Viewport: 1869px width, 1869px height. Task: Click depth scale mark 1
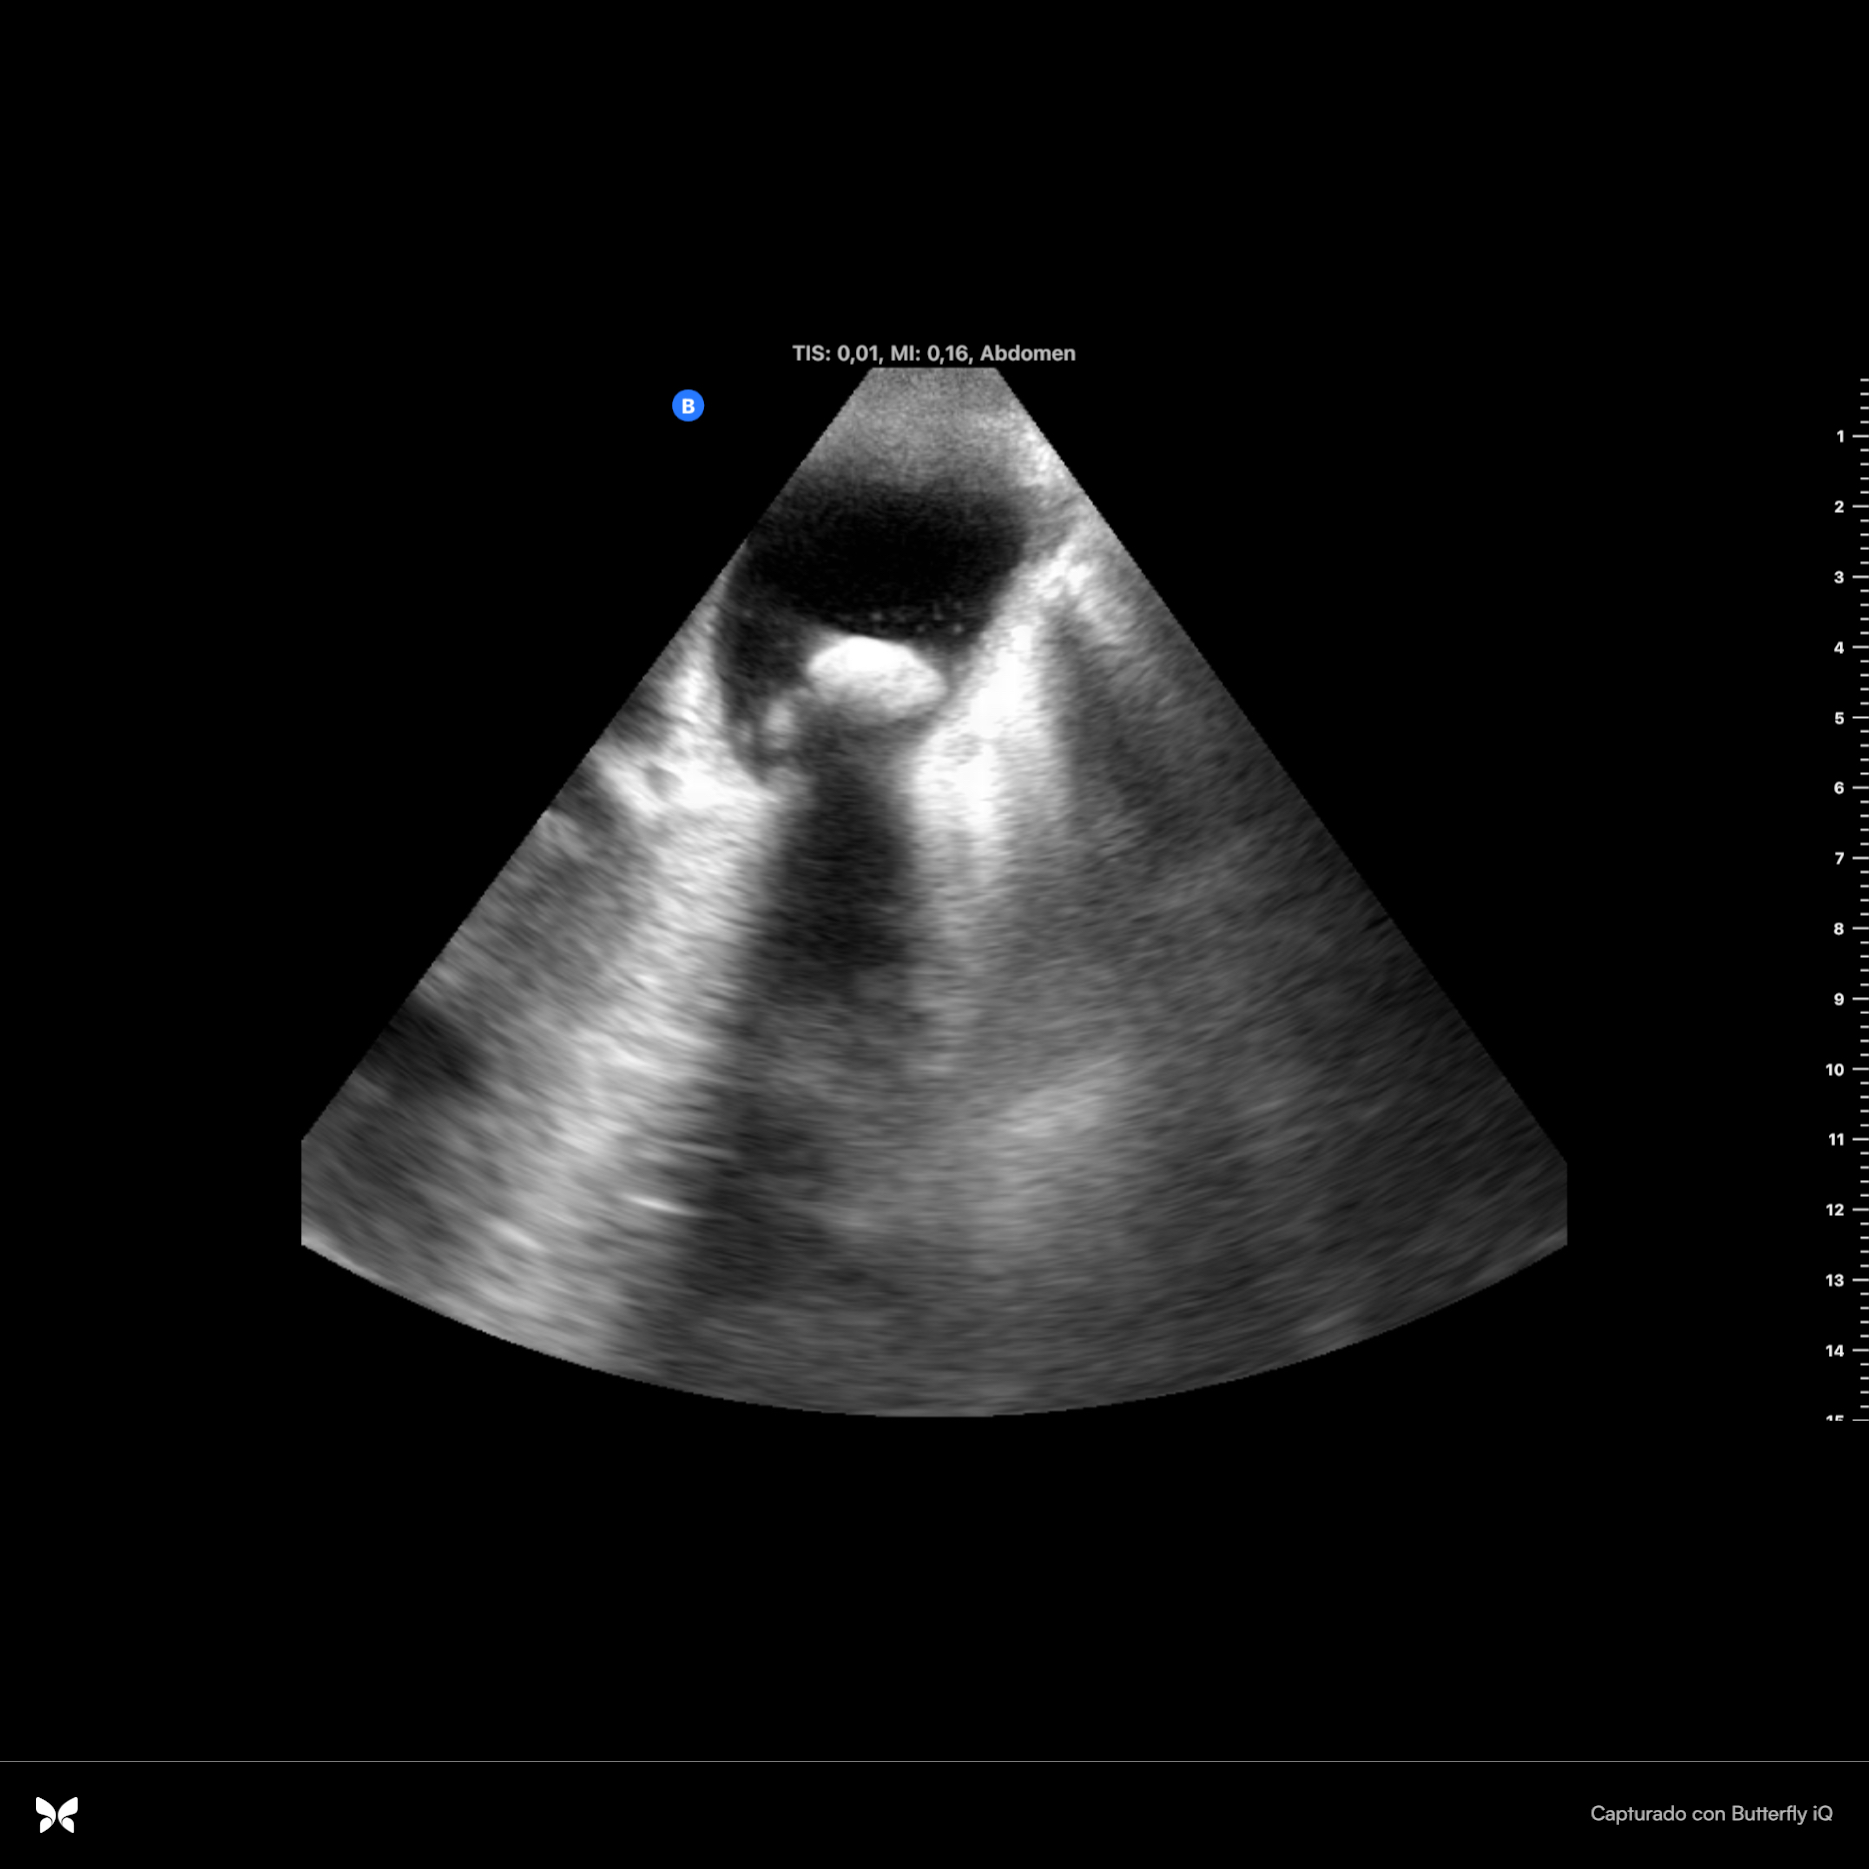tap(1840, 436)
